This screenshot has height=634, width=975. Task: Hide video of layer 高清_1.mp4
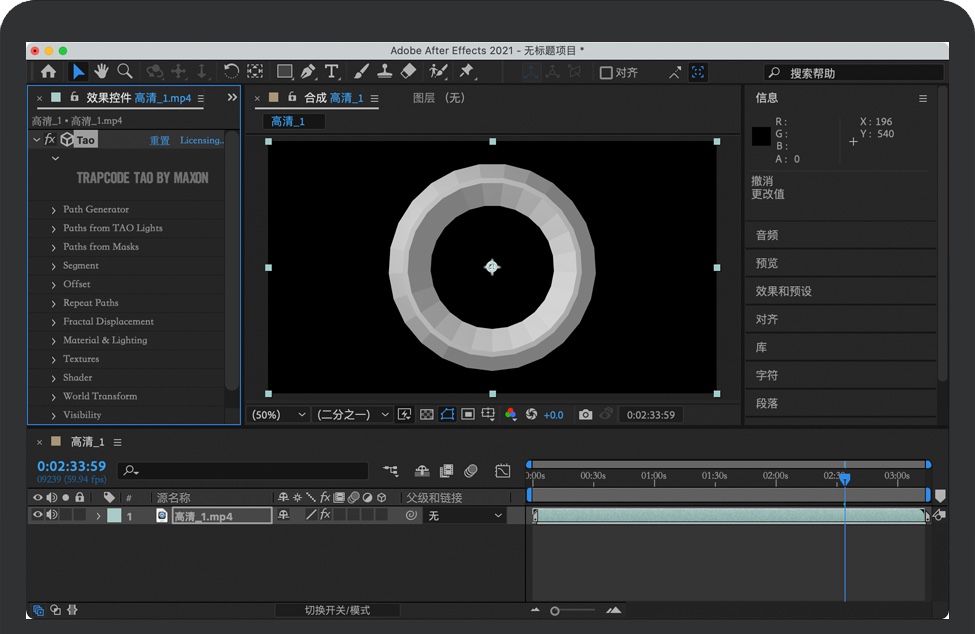[x=38, y=516]
